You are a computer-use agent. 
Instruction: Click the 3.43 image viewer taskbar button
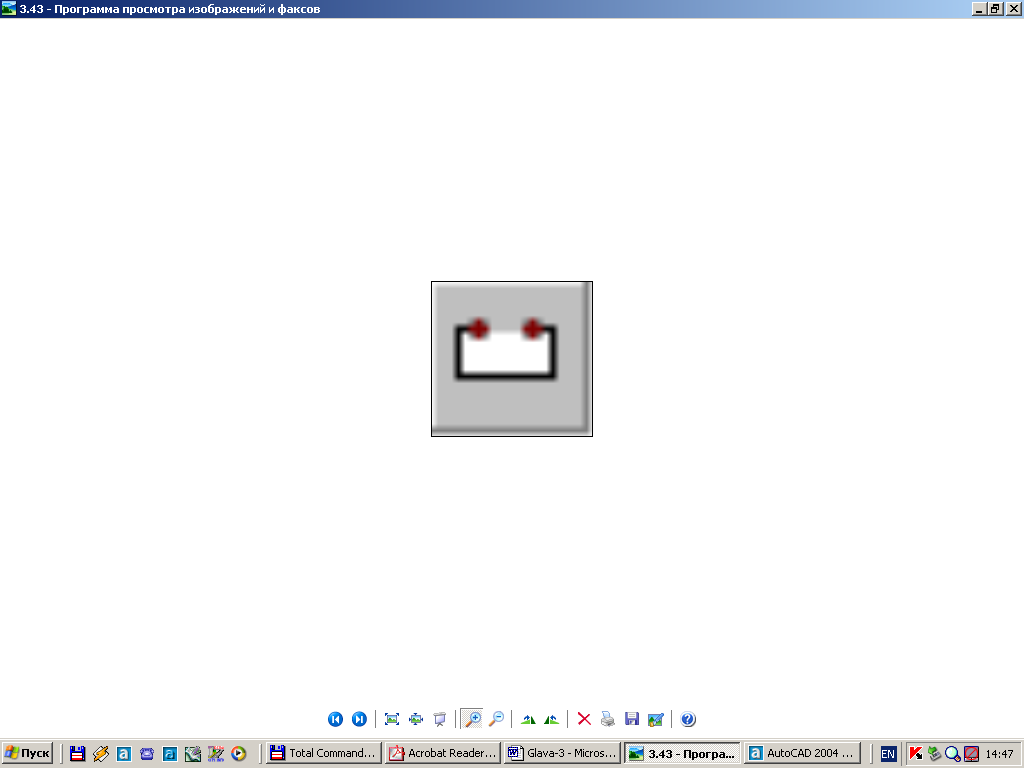(x=681, y=753)
